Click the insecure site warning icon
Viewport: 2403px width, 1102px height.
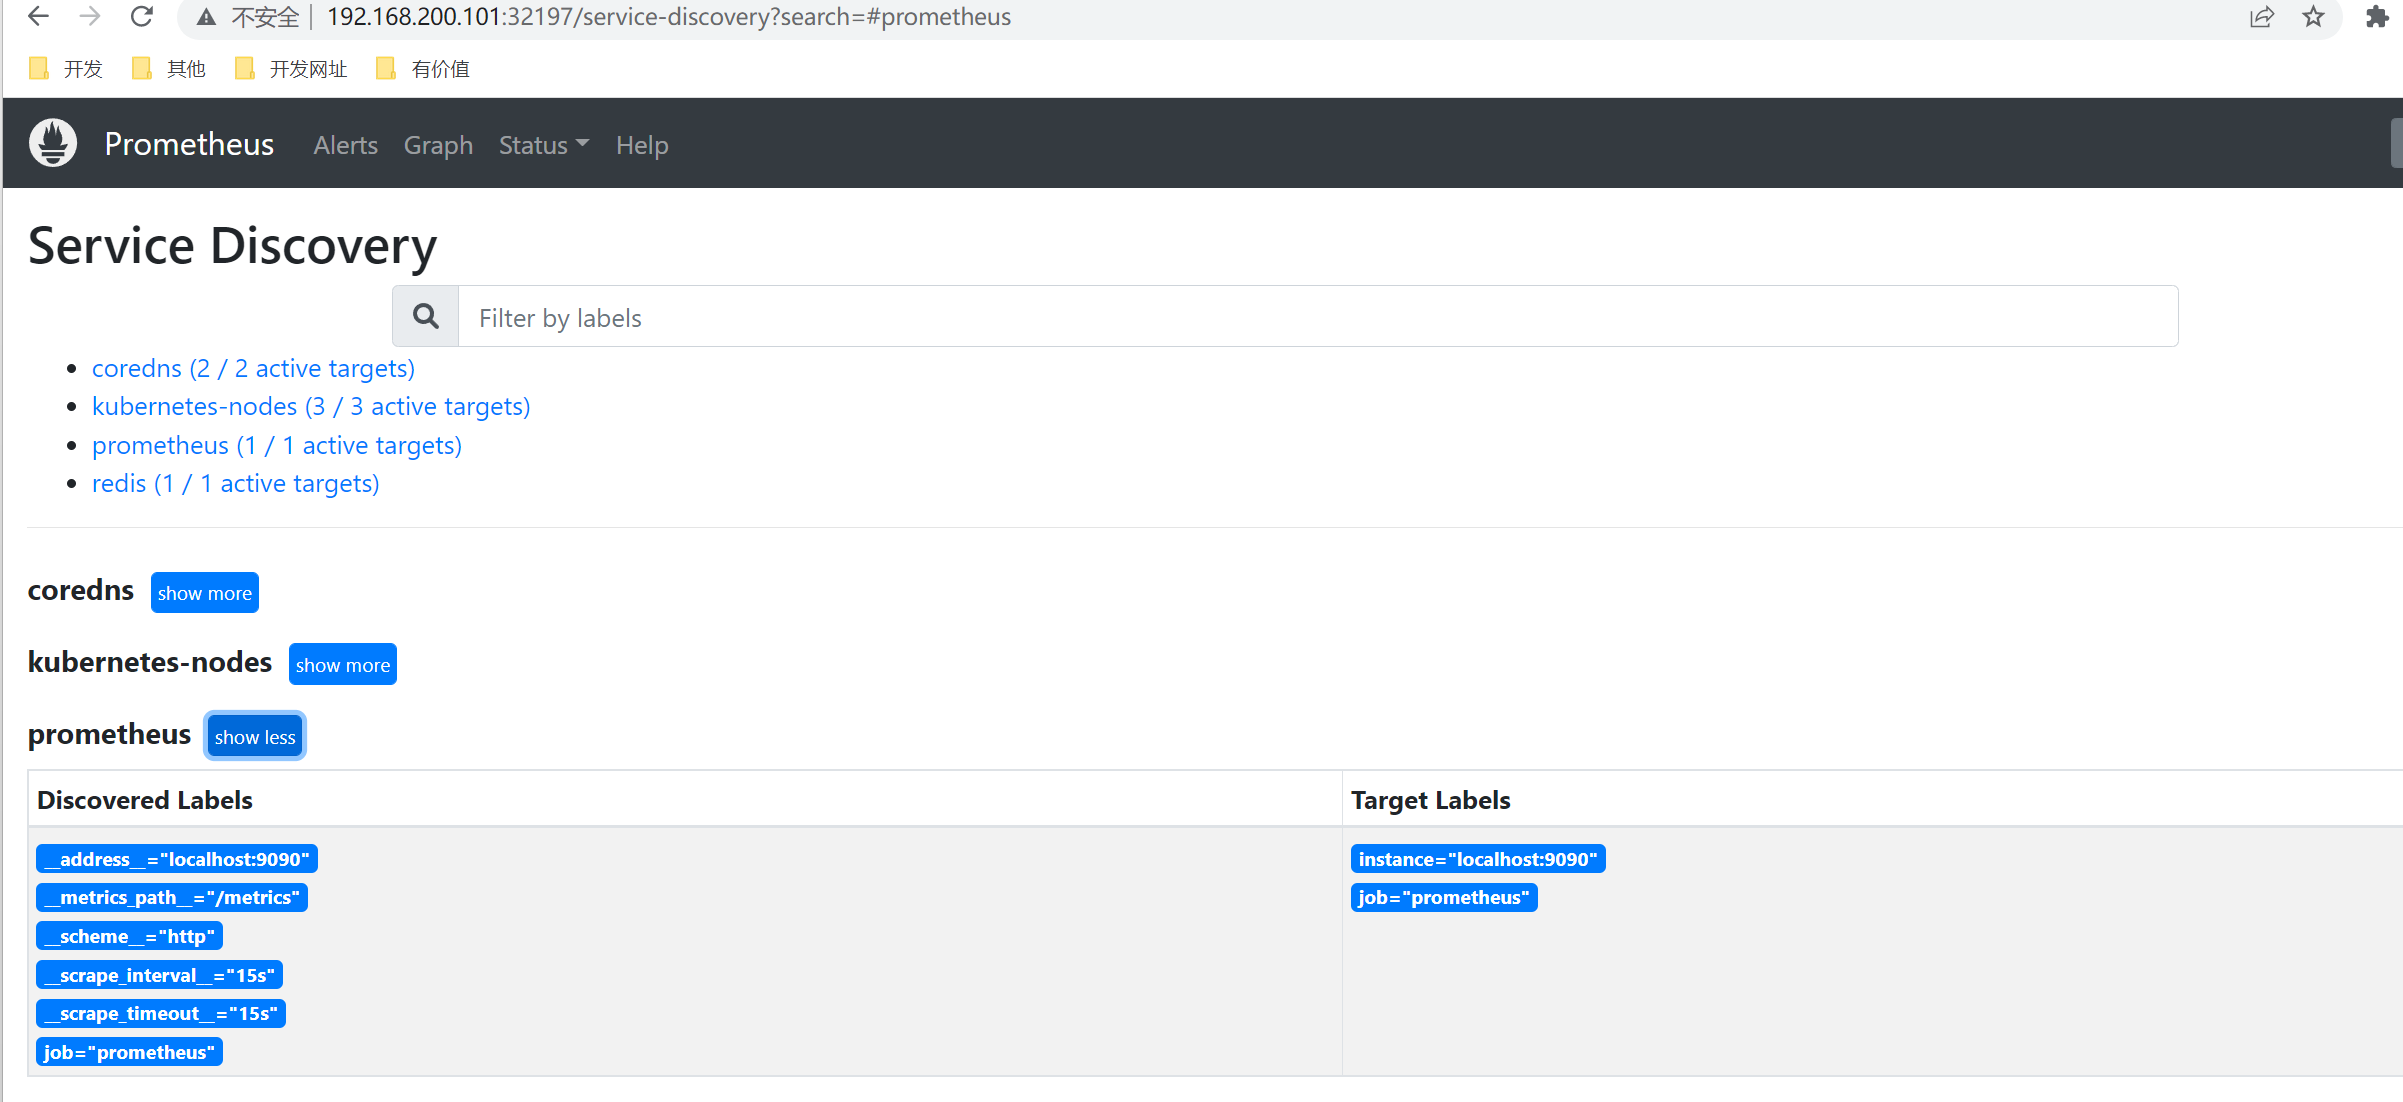(x=206, y=17)
